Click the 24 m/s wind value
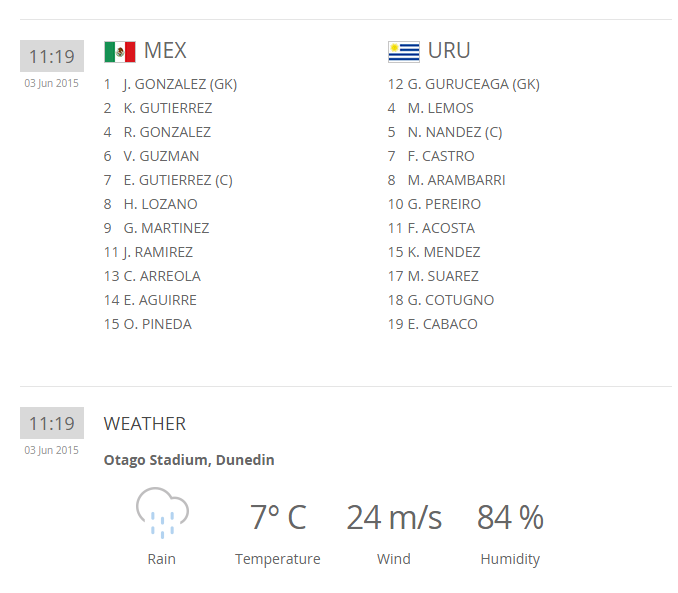 (x=394, y=518)
